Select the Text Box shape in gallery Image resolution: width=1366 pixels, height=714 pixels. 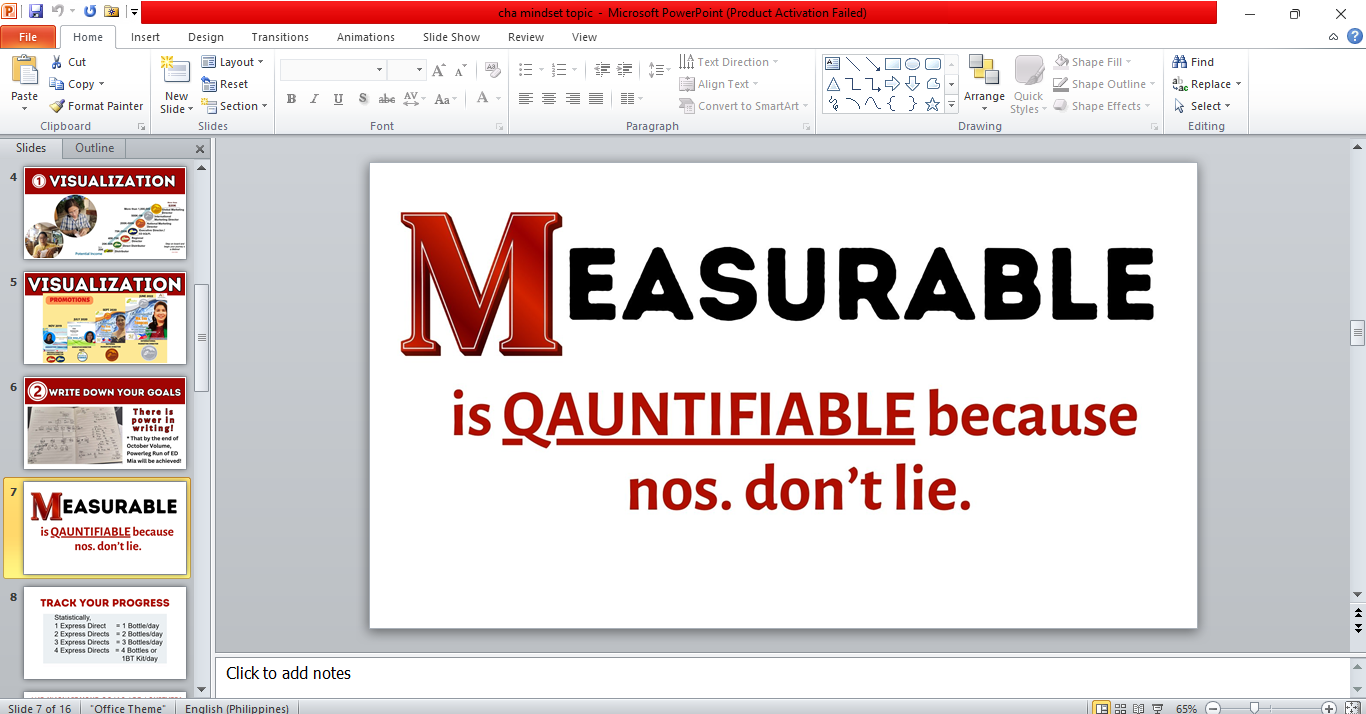[x=832, y=63]
